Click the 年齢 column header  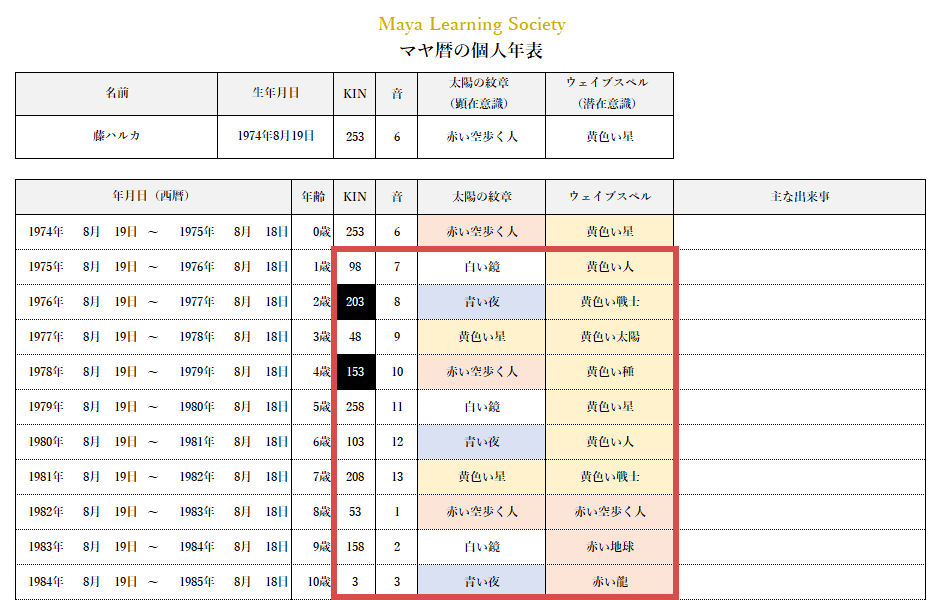[x=312, y=197]
